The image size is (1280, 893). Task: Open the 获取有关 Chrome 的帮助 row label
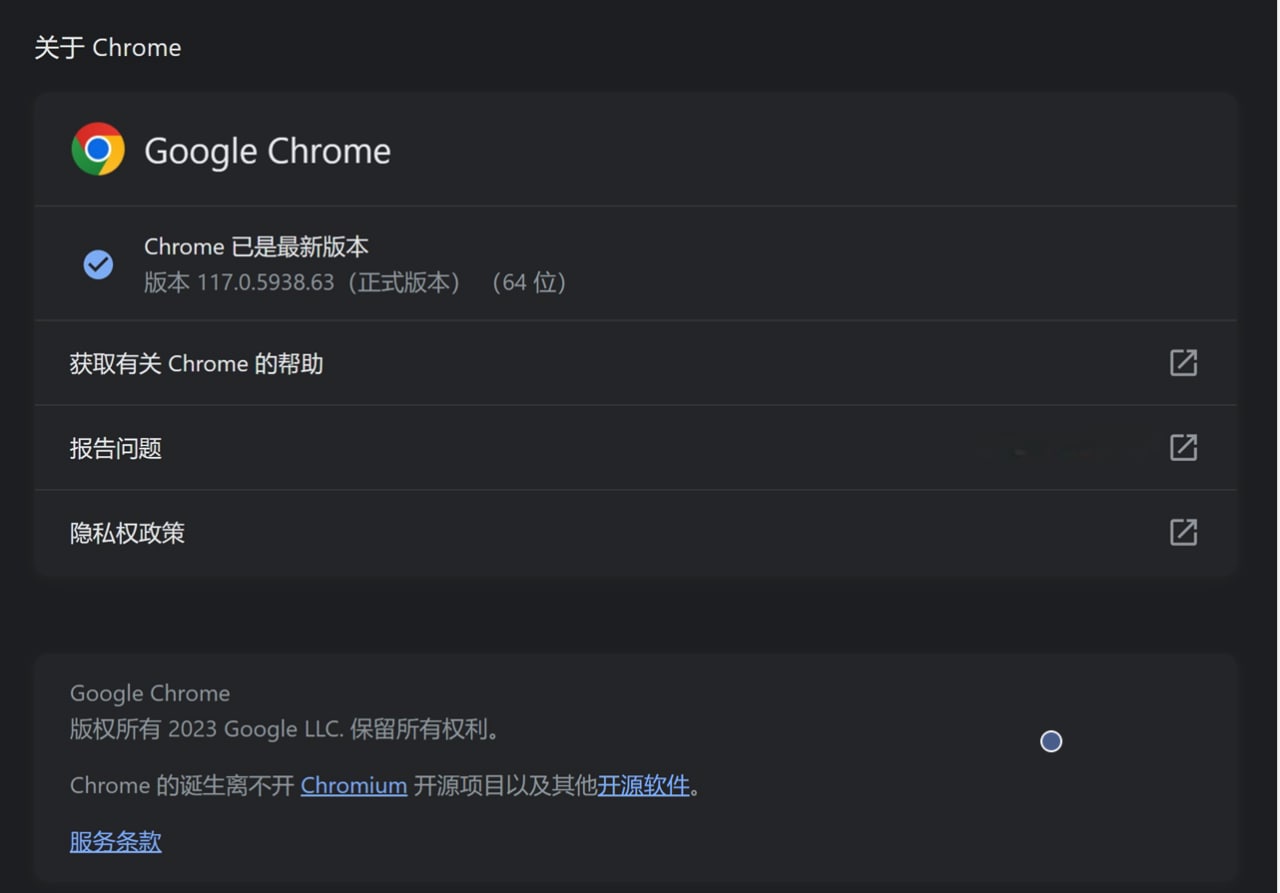tap(196, 364)
